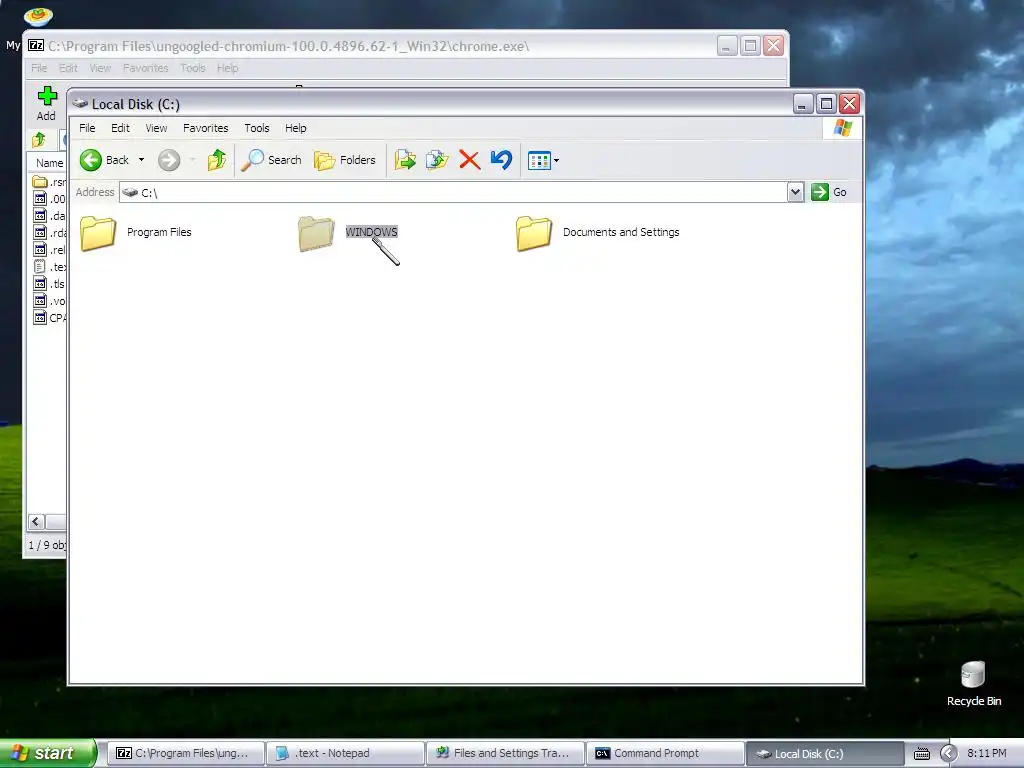Open the Views dropdown button
The image size is (1024, 768).
543,160
